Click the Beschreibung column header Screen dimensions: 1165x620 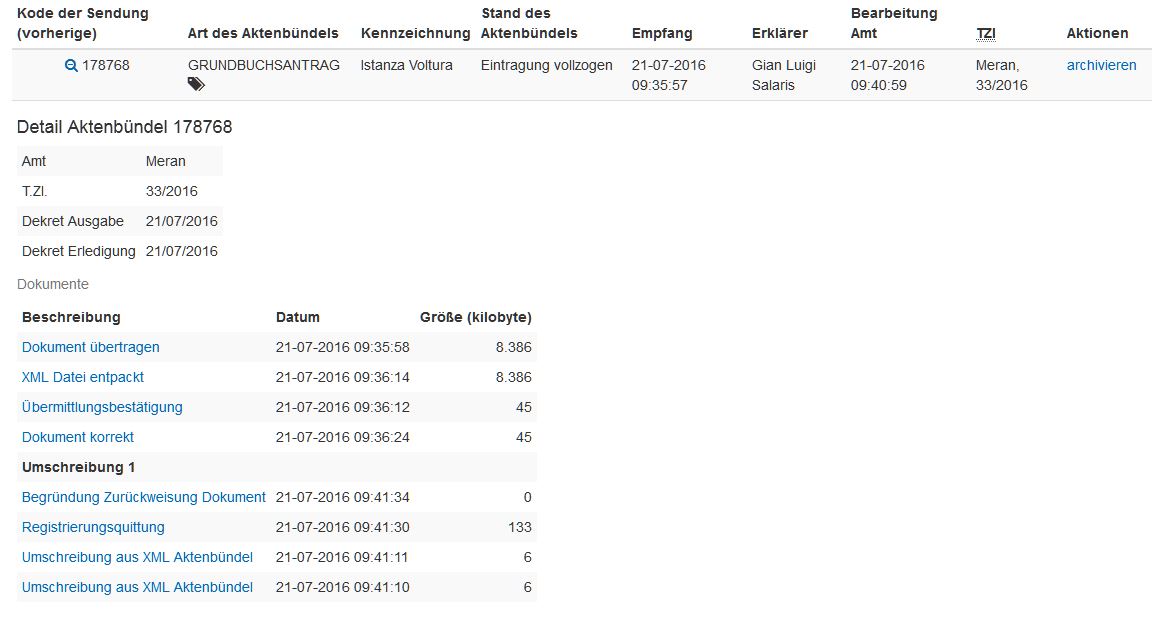tap(71, 317)
